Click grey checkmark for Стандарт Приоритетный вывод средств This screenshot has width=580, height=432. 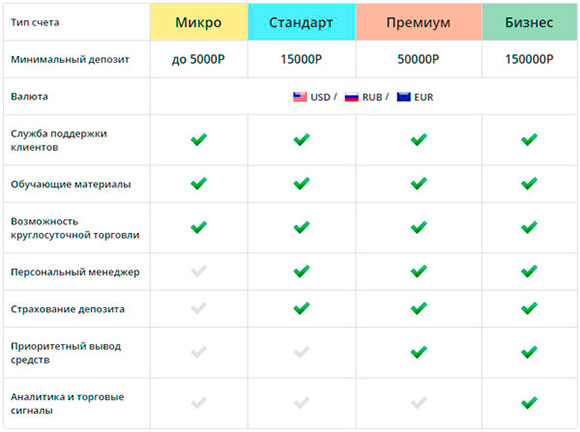[x=301, y=352]
